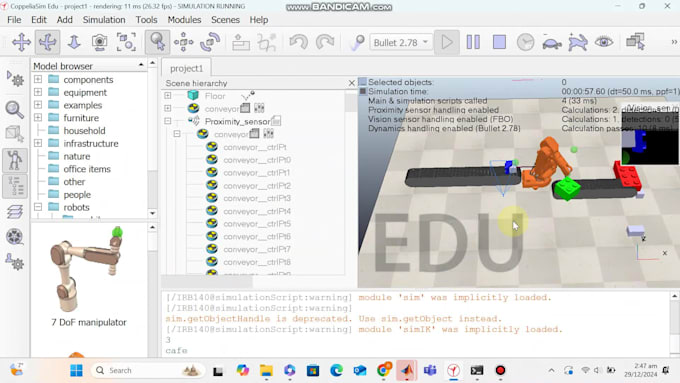Click the video recorder sidebar icon
This screenshot has height=383, width=680.
coord(15,237)
